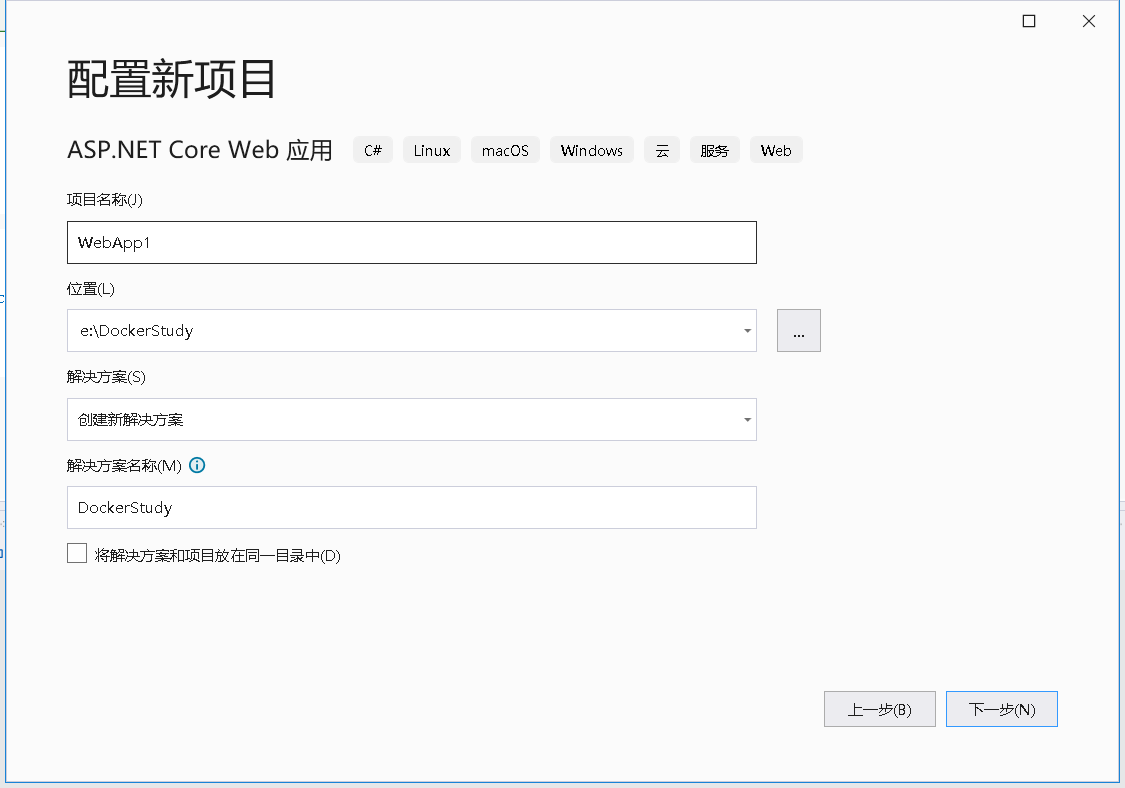
Task: Click the macOS platform tag
Action: 505,150
